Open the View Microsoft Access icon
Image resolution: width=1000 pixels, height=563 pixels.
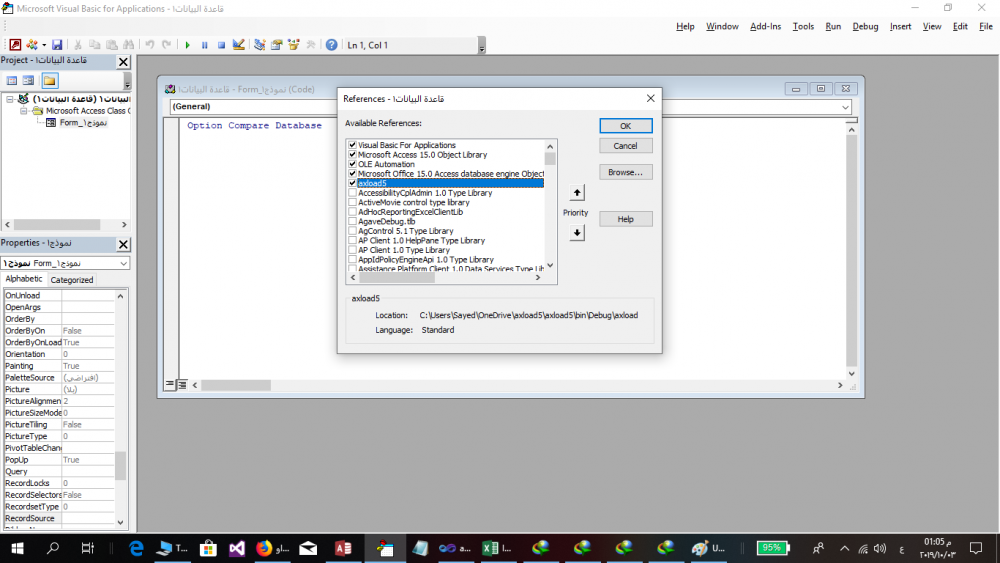click(x=15, y=45)
